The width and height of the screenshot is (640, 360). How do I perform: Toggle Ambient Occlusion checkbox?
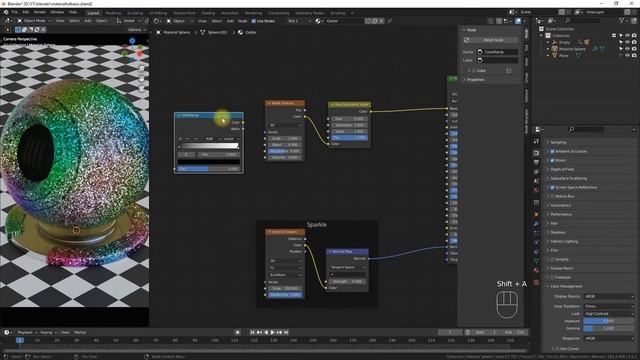pos(552,151)
